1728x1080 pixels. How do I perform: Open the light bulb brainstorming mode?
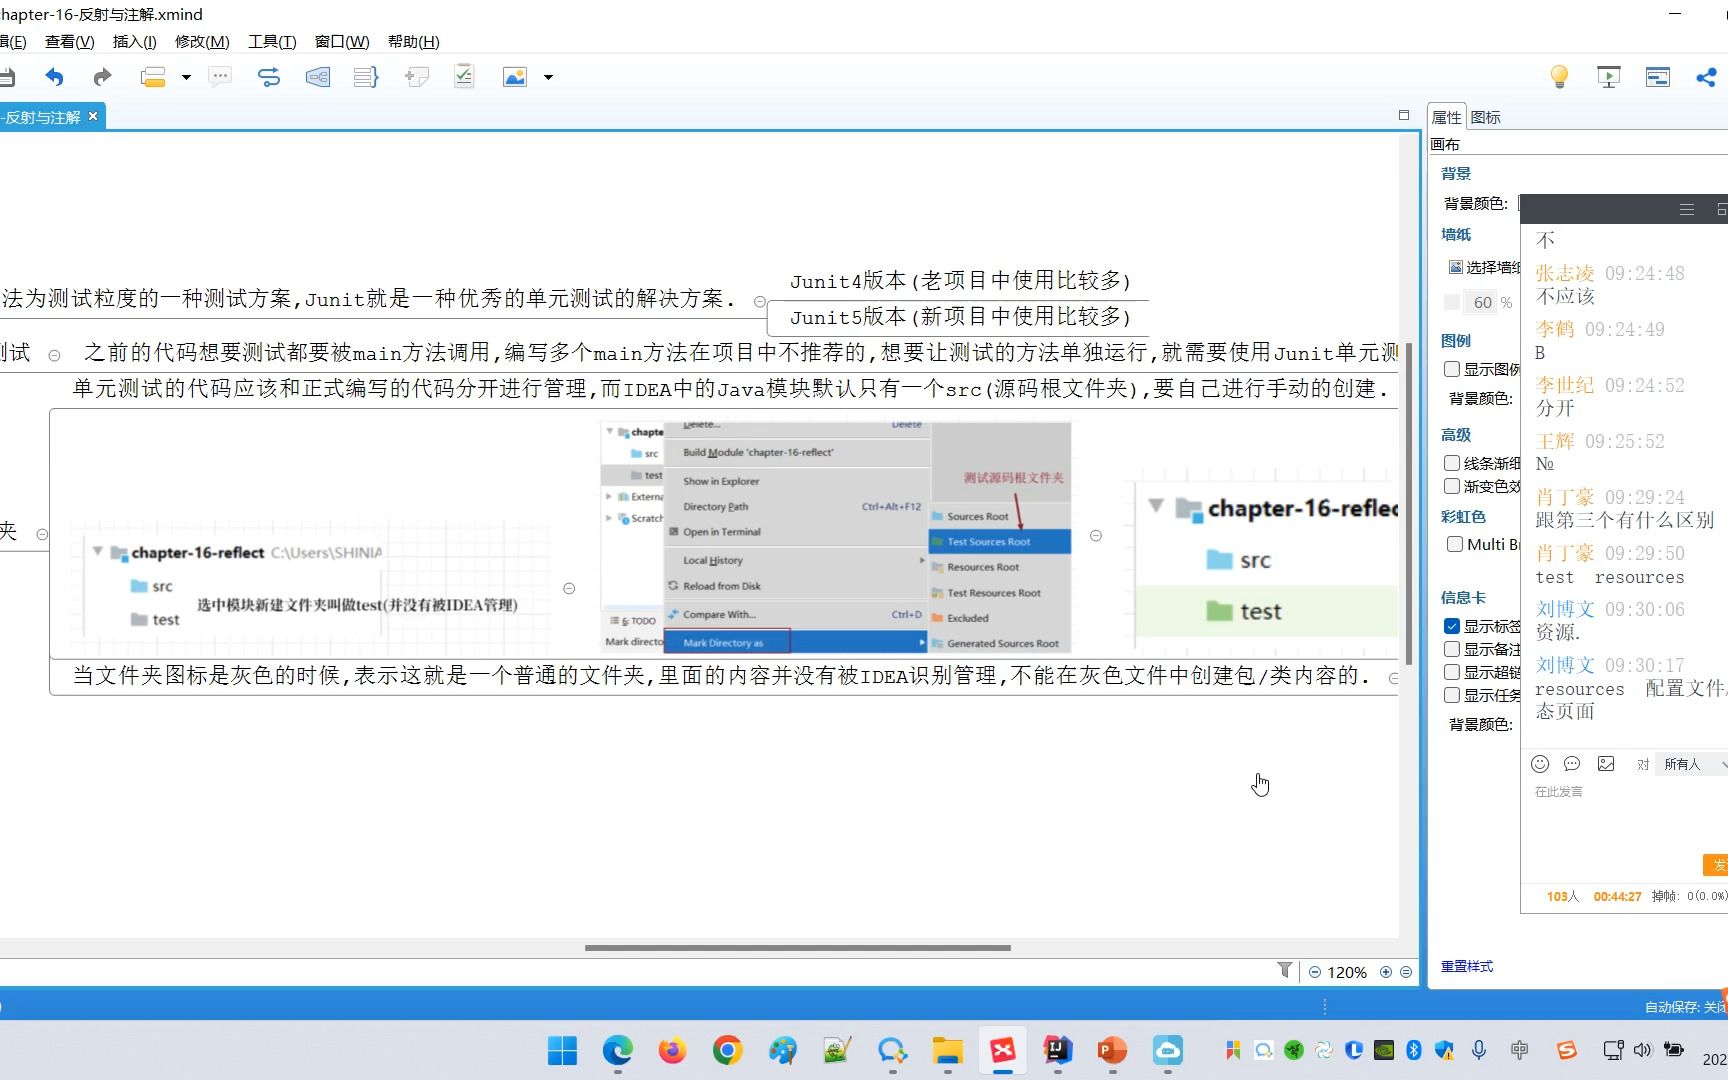(1559, 77)
